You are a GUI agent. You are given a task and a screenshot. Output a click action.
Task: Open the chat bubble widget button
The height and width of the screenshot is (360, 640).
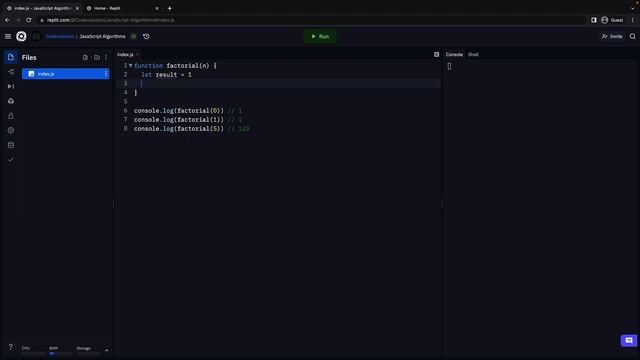pyautogui.click(x=629, y=340)
